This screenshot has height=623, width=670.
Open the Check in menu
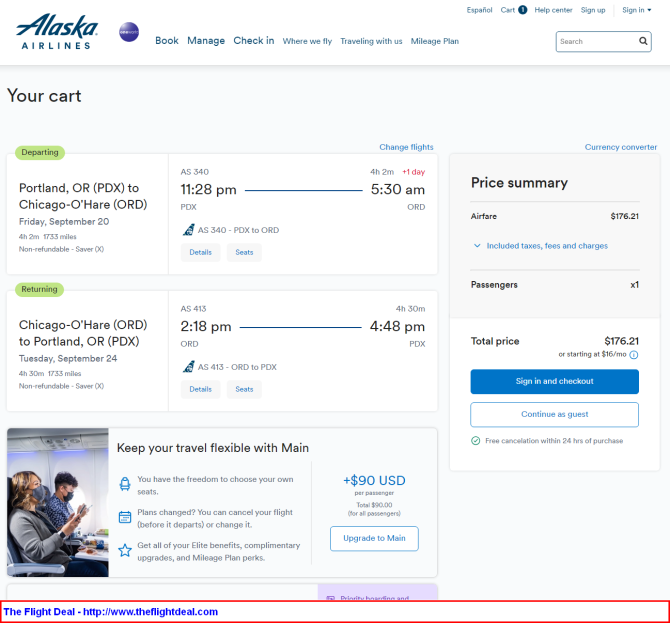tap(254, 41)
